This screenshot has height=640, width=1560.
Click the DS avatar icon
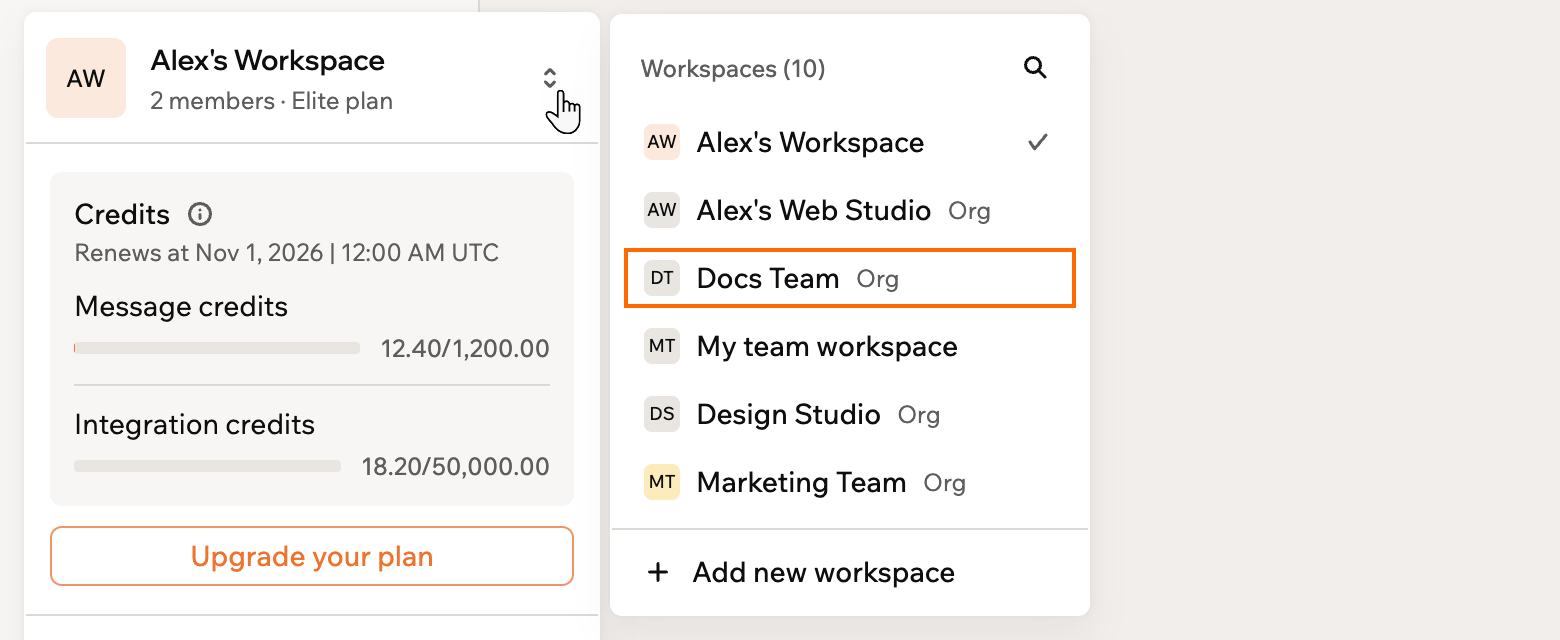point(662,415)
